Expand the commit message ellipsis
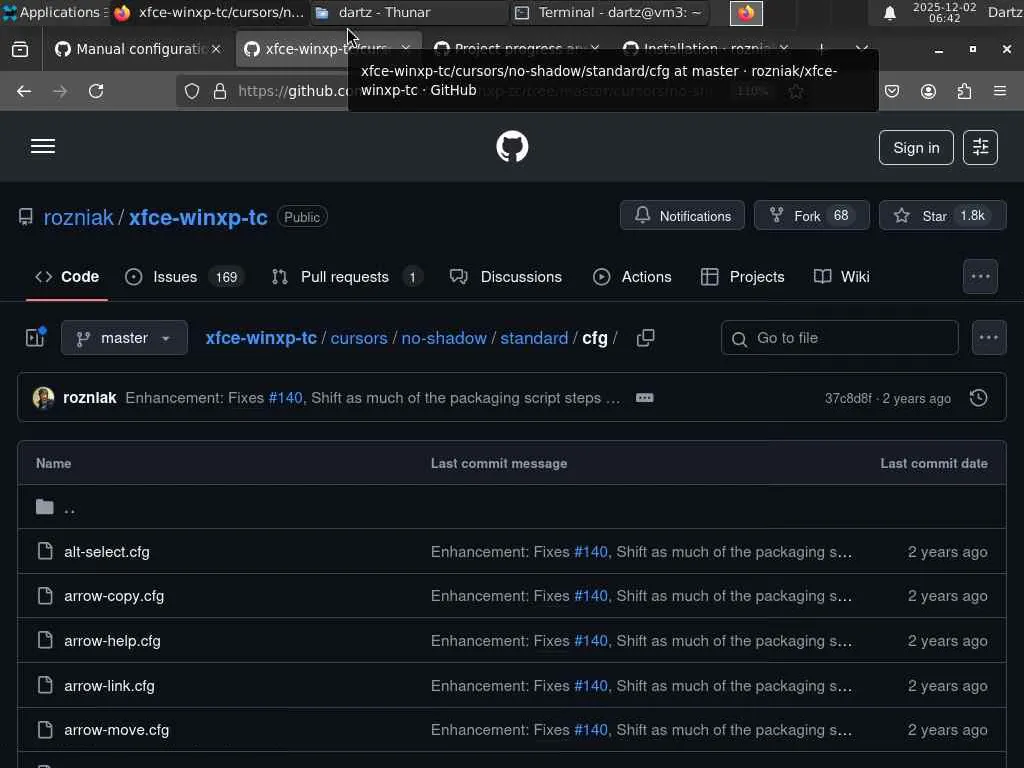1024x768 pixels. (x=644, y=398)
